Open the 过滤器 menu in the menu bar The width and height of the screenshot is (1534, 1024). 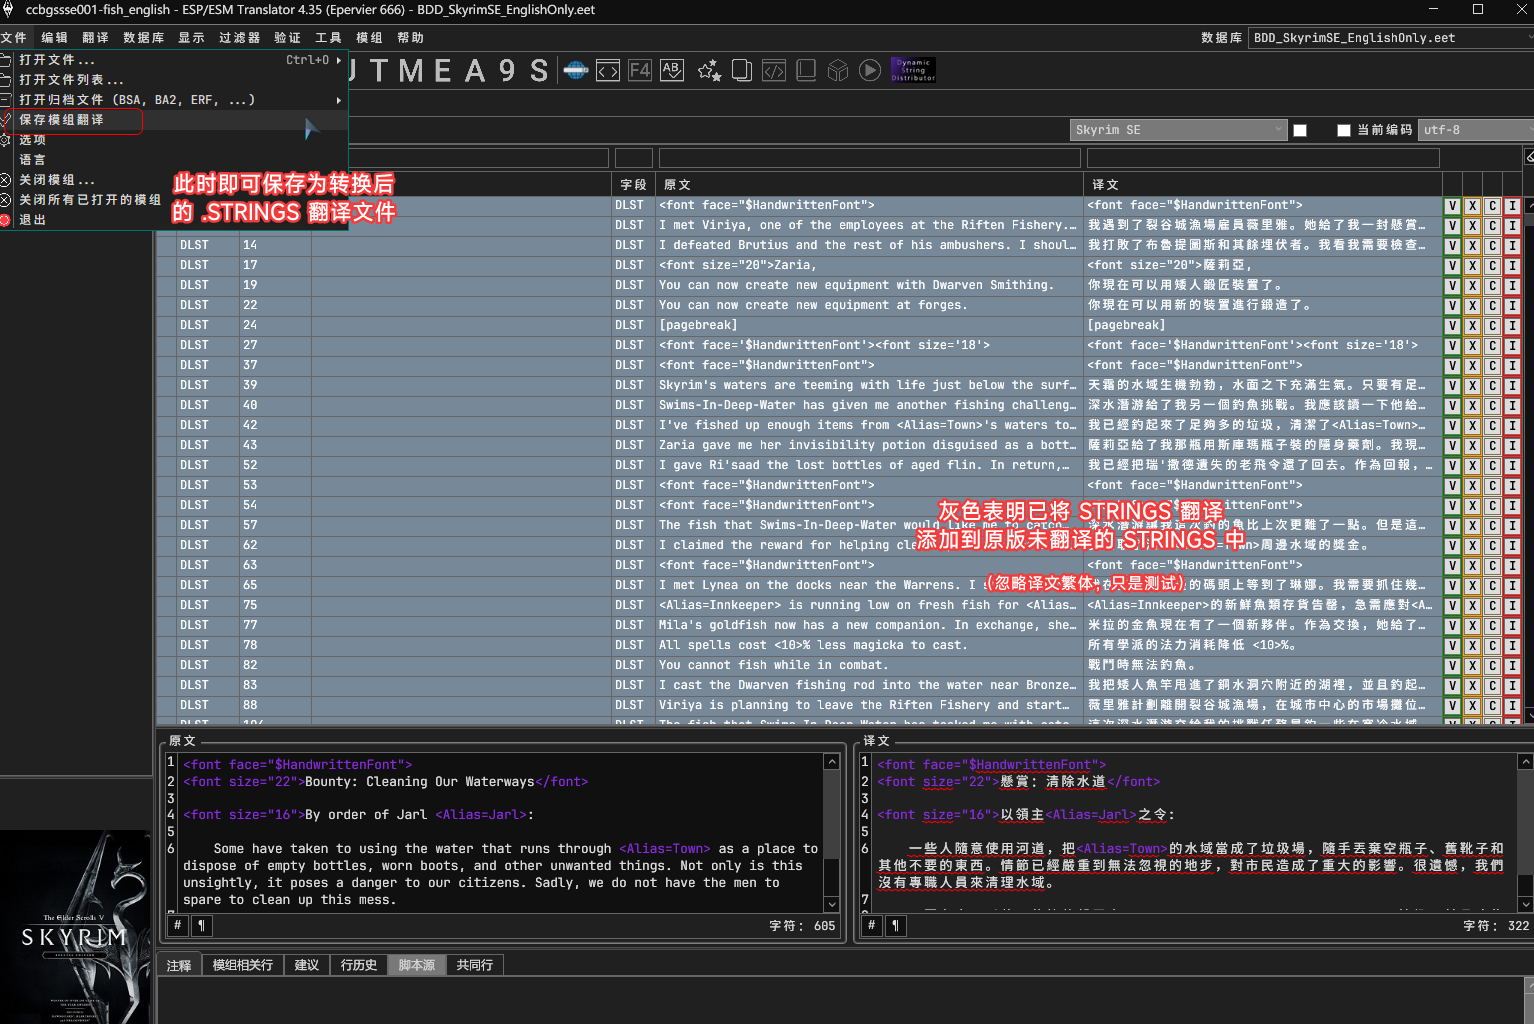[240, 38]
